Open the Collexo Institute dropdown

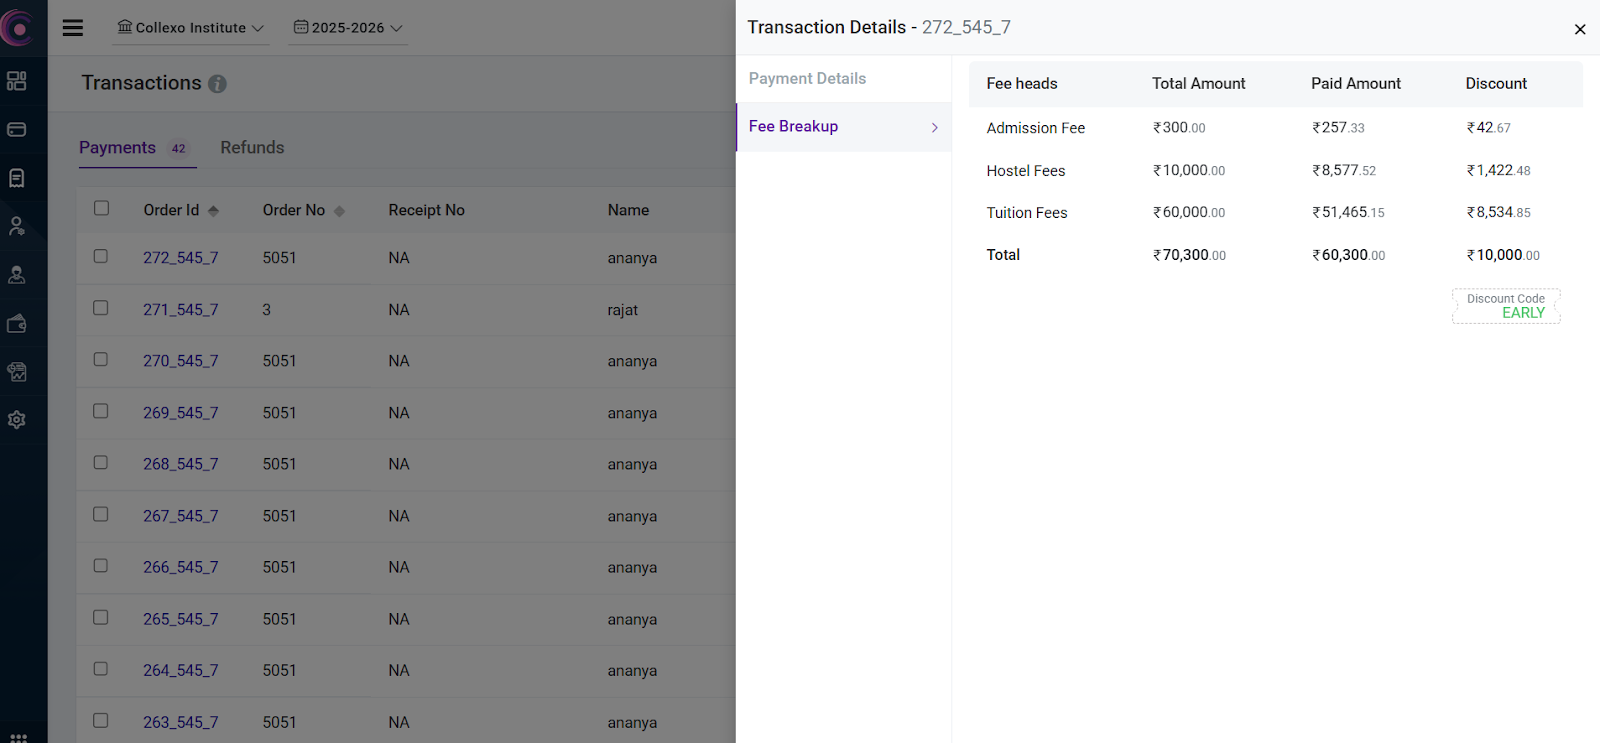[190, 28]
